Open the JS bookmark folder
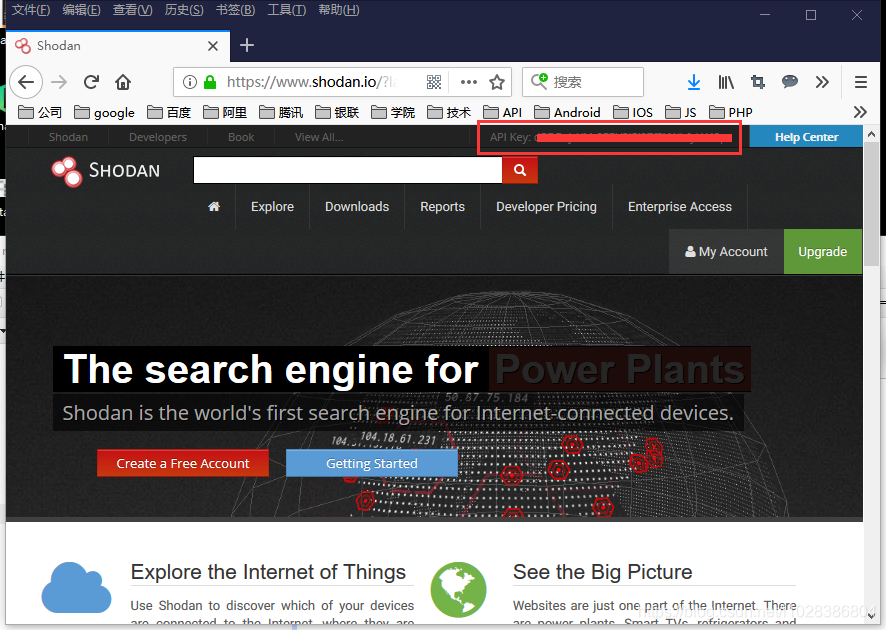 coord(681,112)
